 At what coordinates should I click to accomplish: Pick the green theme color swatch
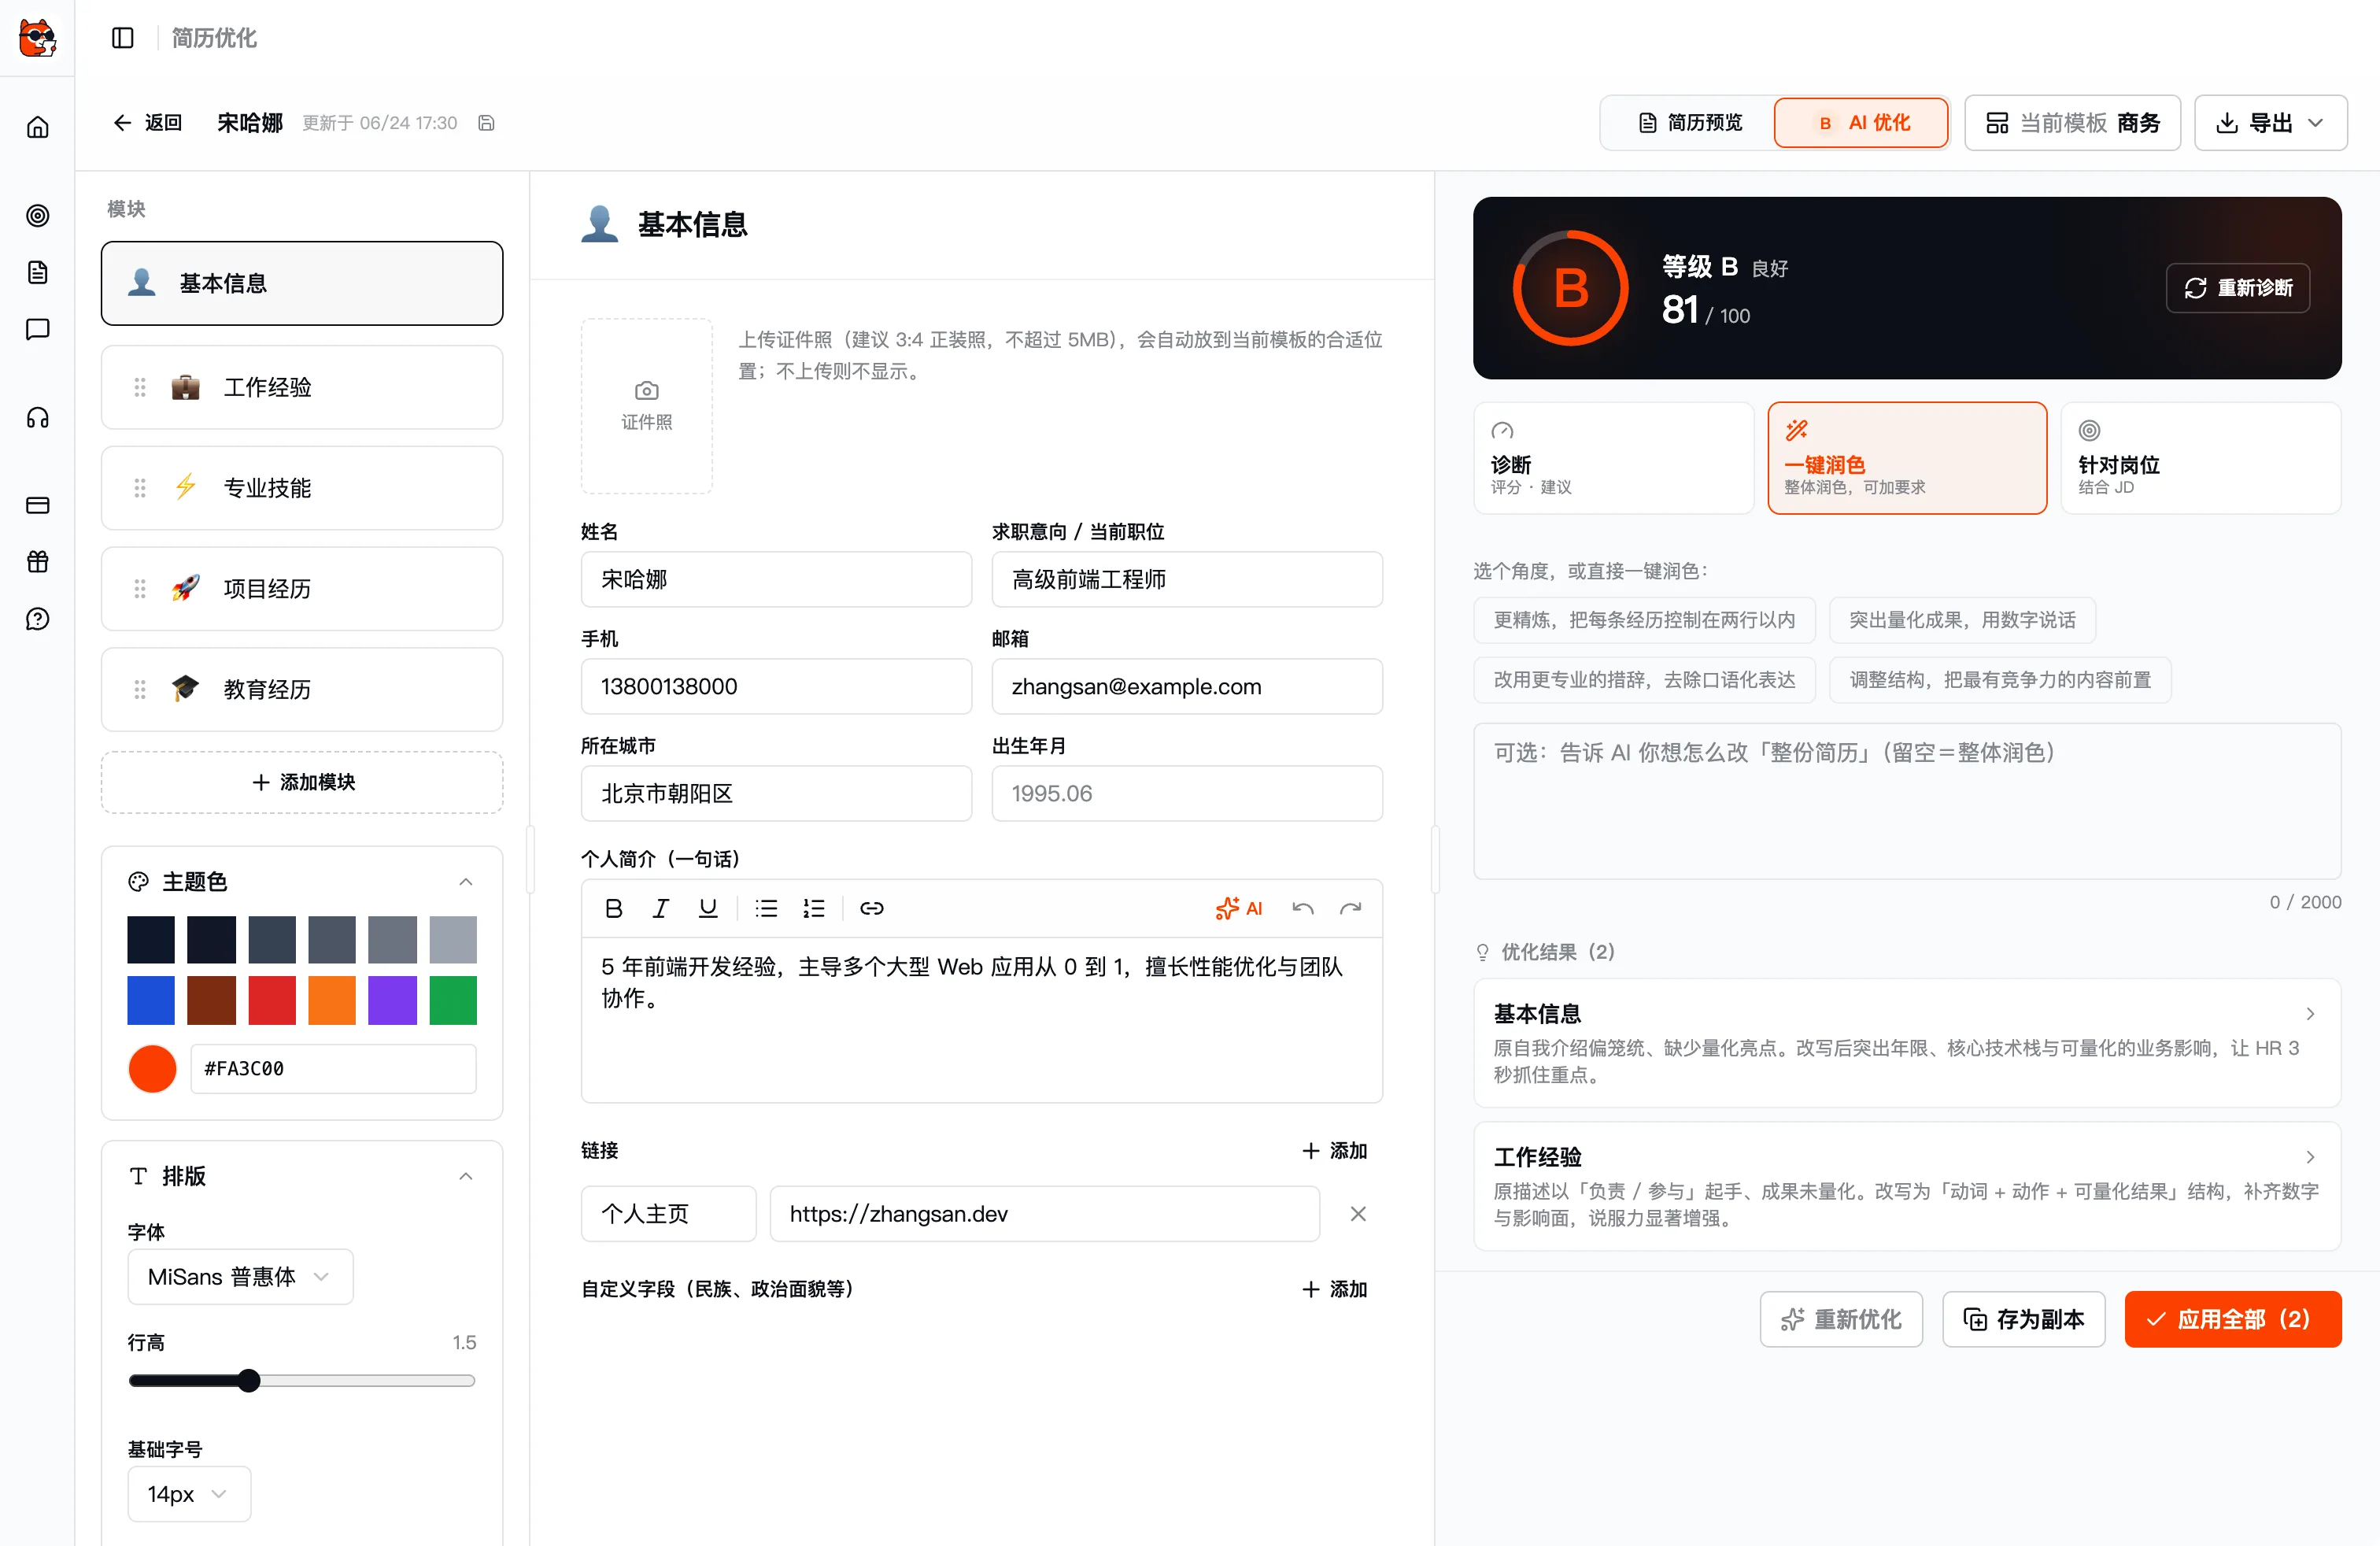[x=453, y=1000]
